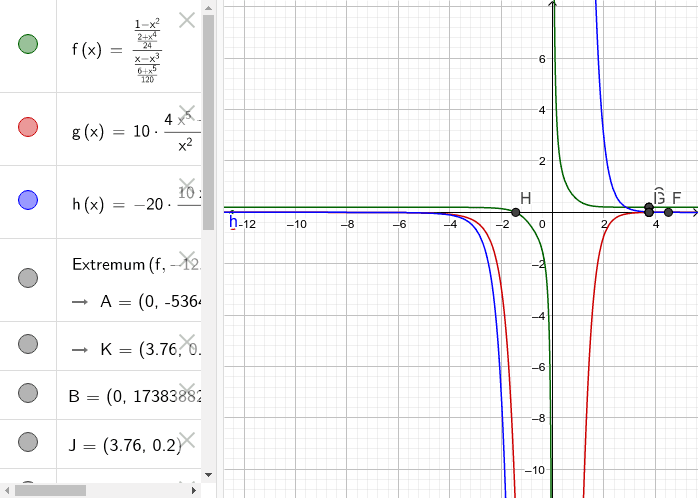This screenshot has width=700, height=500.
Task: Delete the Extremum entry with X icon
Action: [187, 259]
